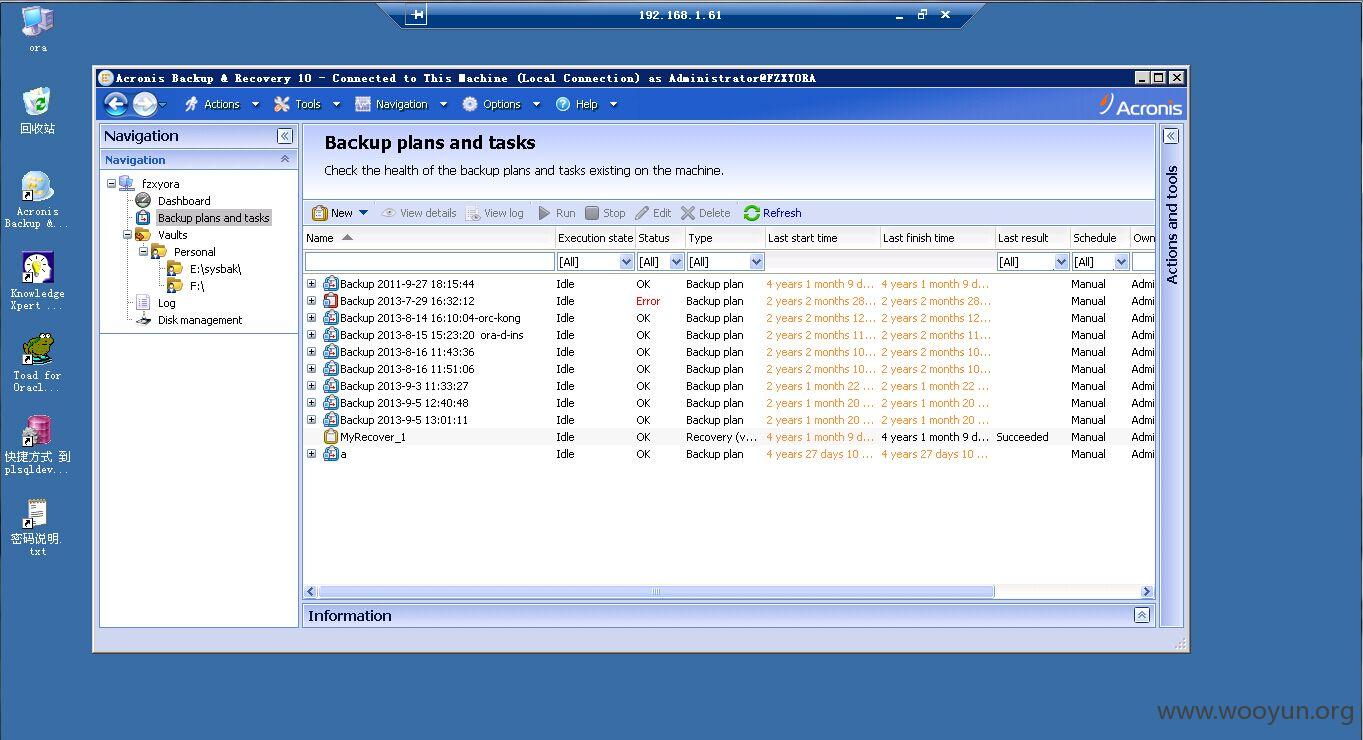Open the Help menu
The height and width of the screenshot is (740, 1363).
pyautogui.click(x=586, y=104)
